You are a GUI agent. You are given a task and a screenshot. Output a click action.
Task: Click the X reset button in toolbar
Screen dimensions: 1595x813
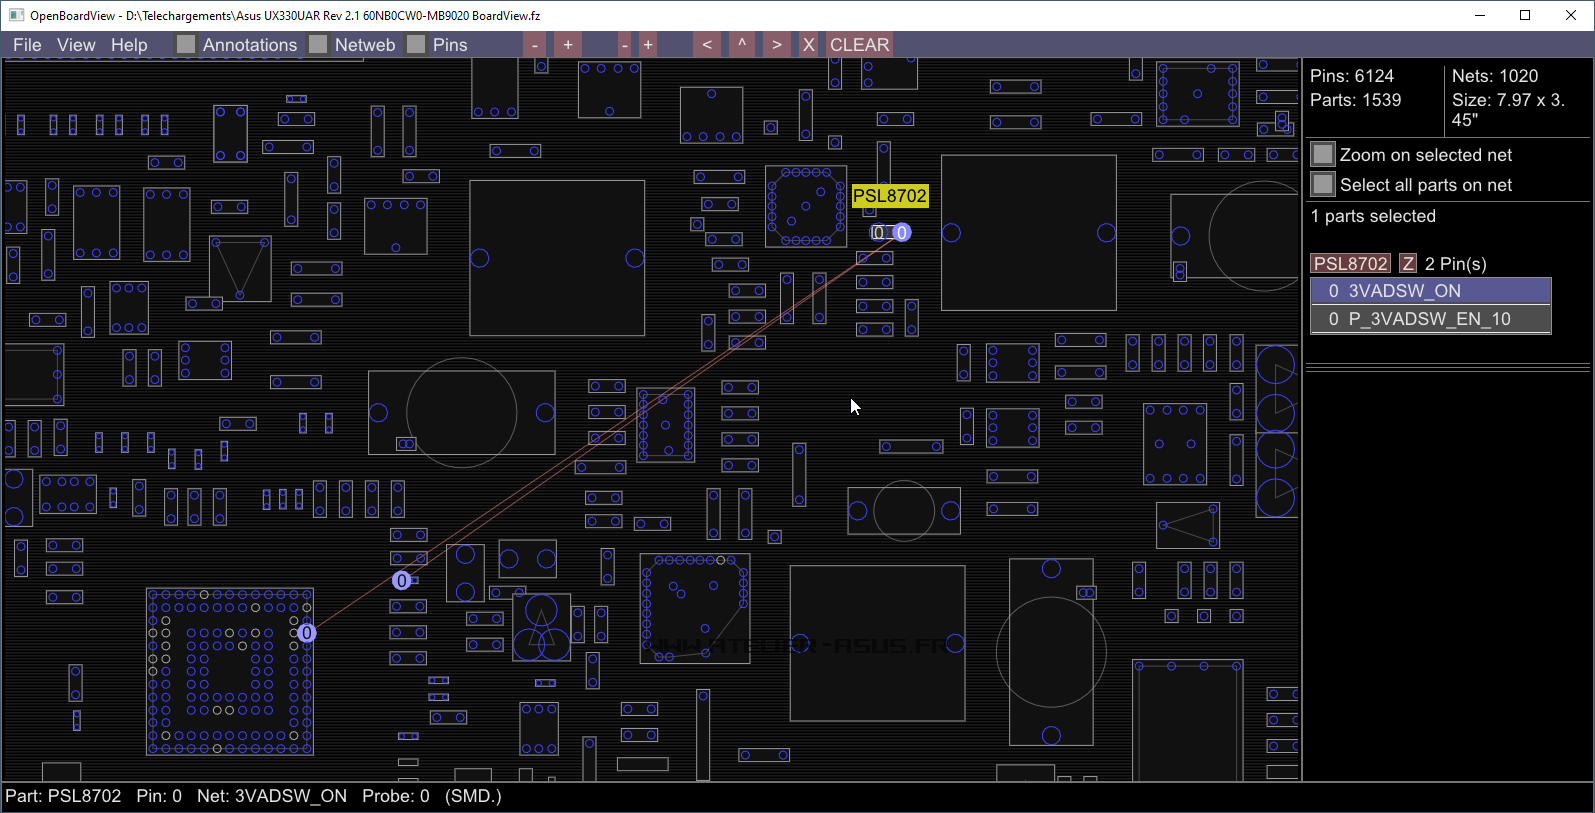click(x=809, y=45)
